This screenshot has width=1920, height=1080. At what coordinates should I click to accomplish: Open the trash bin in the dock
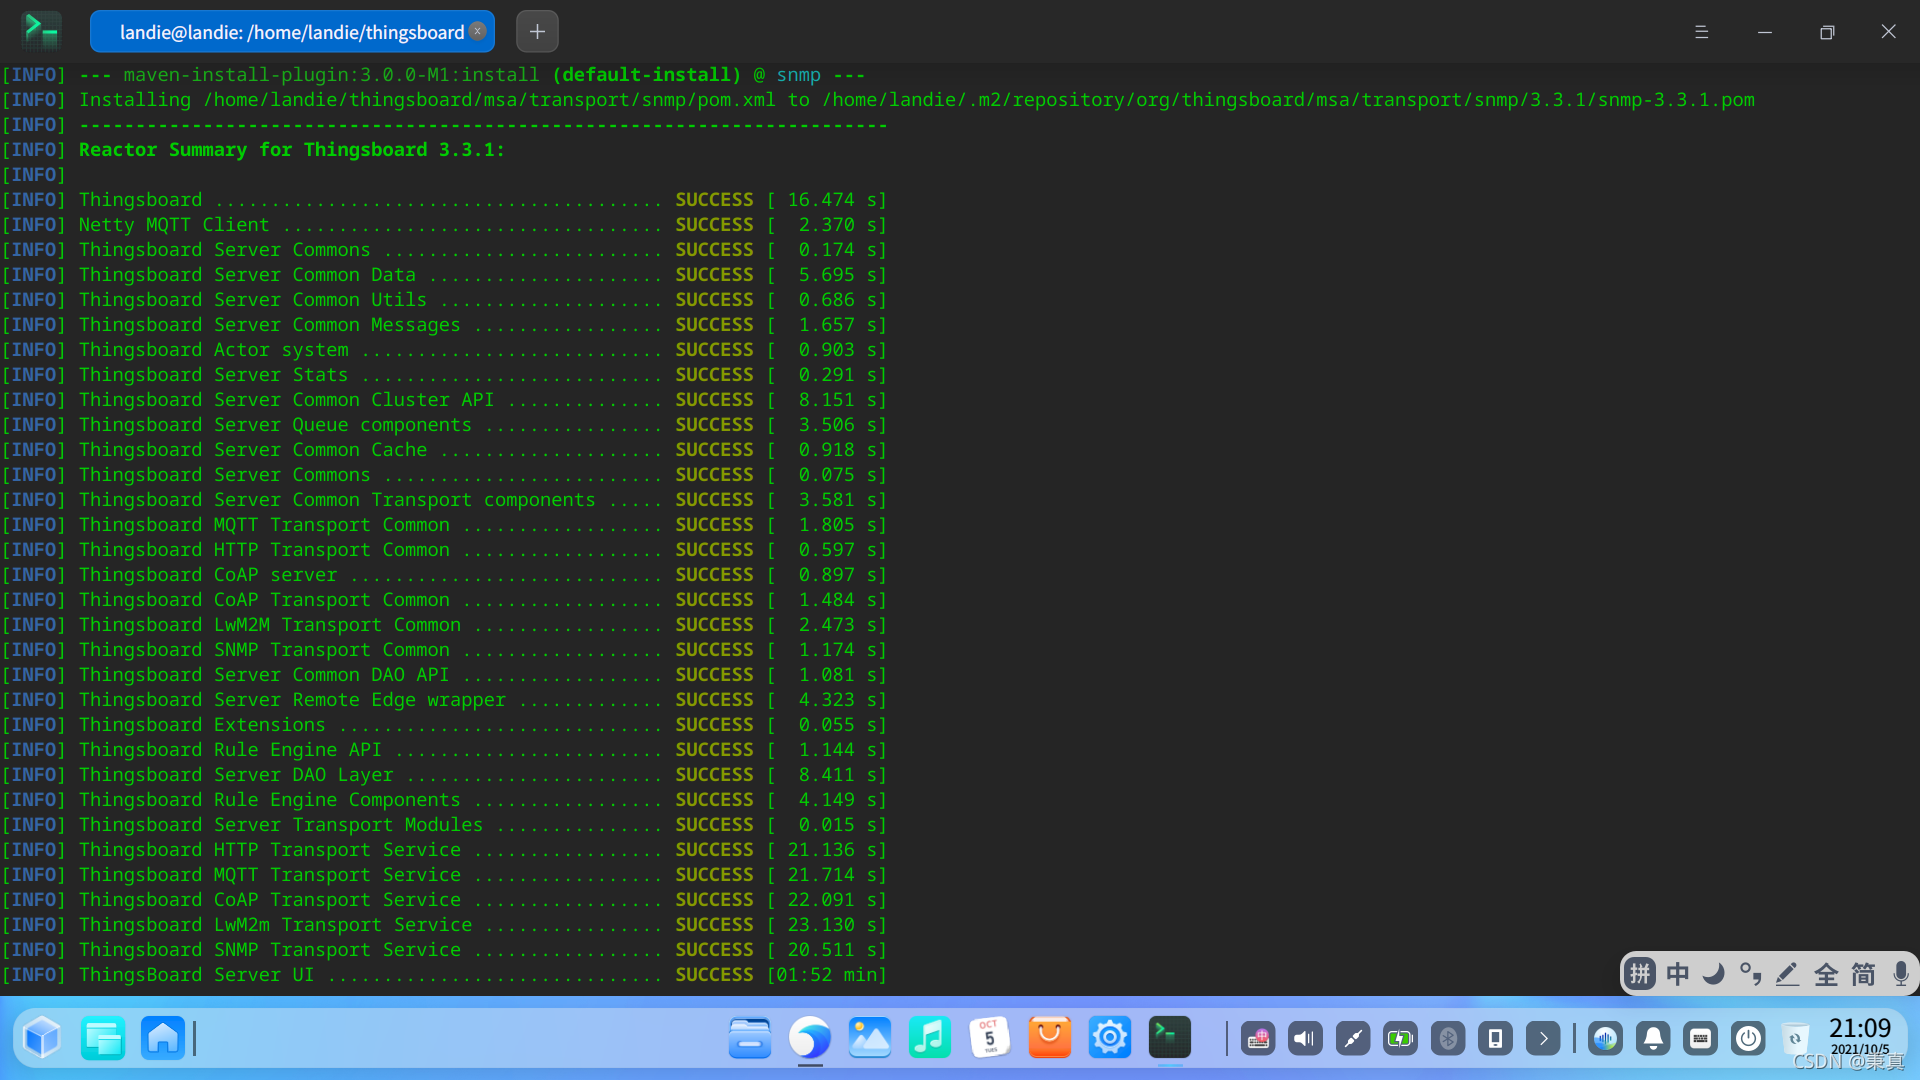1796,1039
